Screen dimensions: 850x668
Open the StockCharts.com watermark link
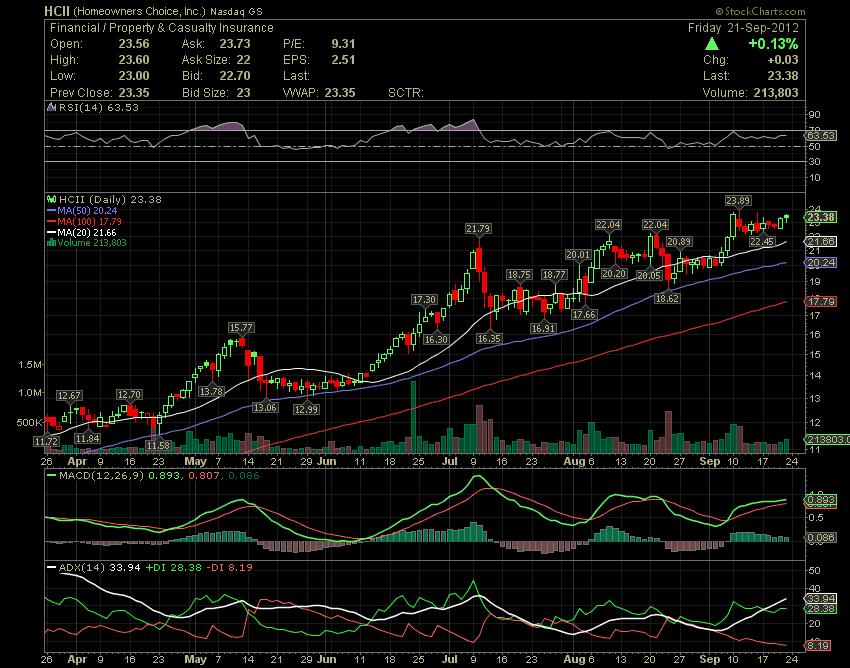760,11
